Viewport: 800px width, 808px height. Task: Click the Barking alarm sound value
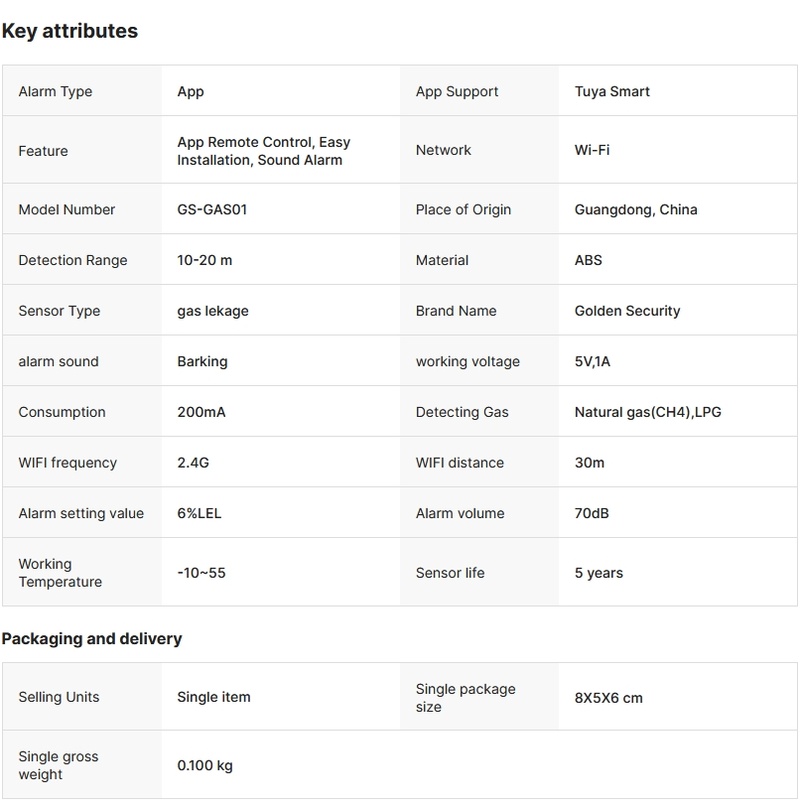click(202, 361)
